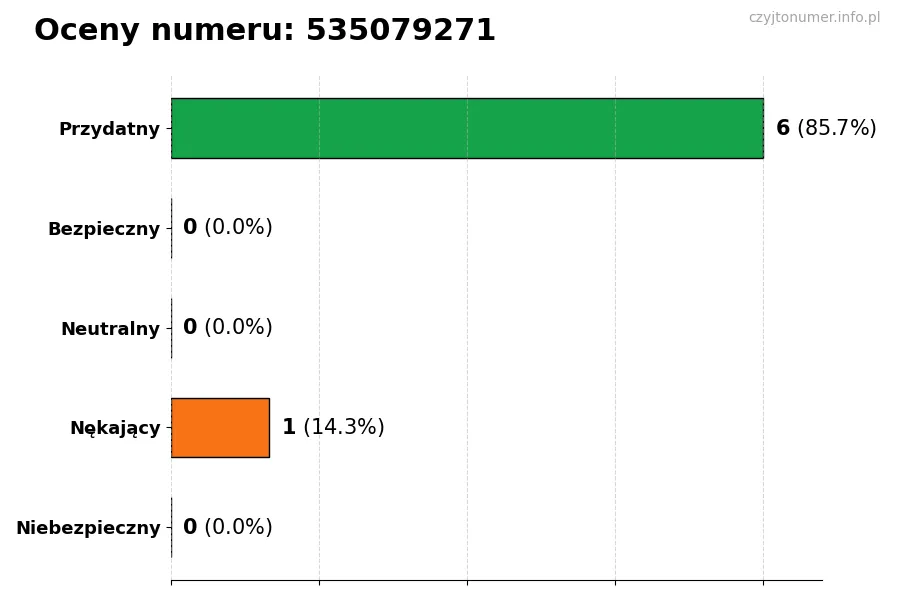Click the empty bar line beside Neutralny
Image resolution: width=900 pixels, height=600 pixels.
(x=172, y=328)
